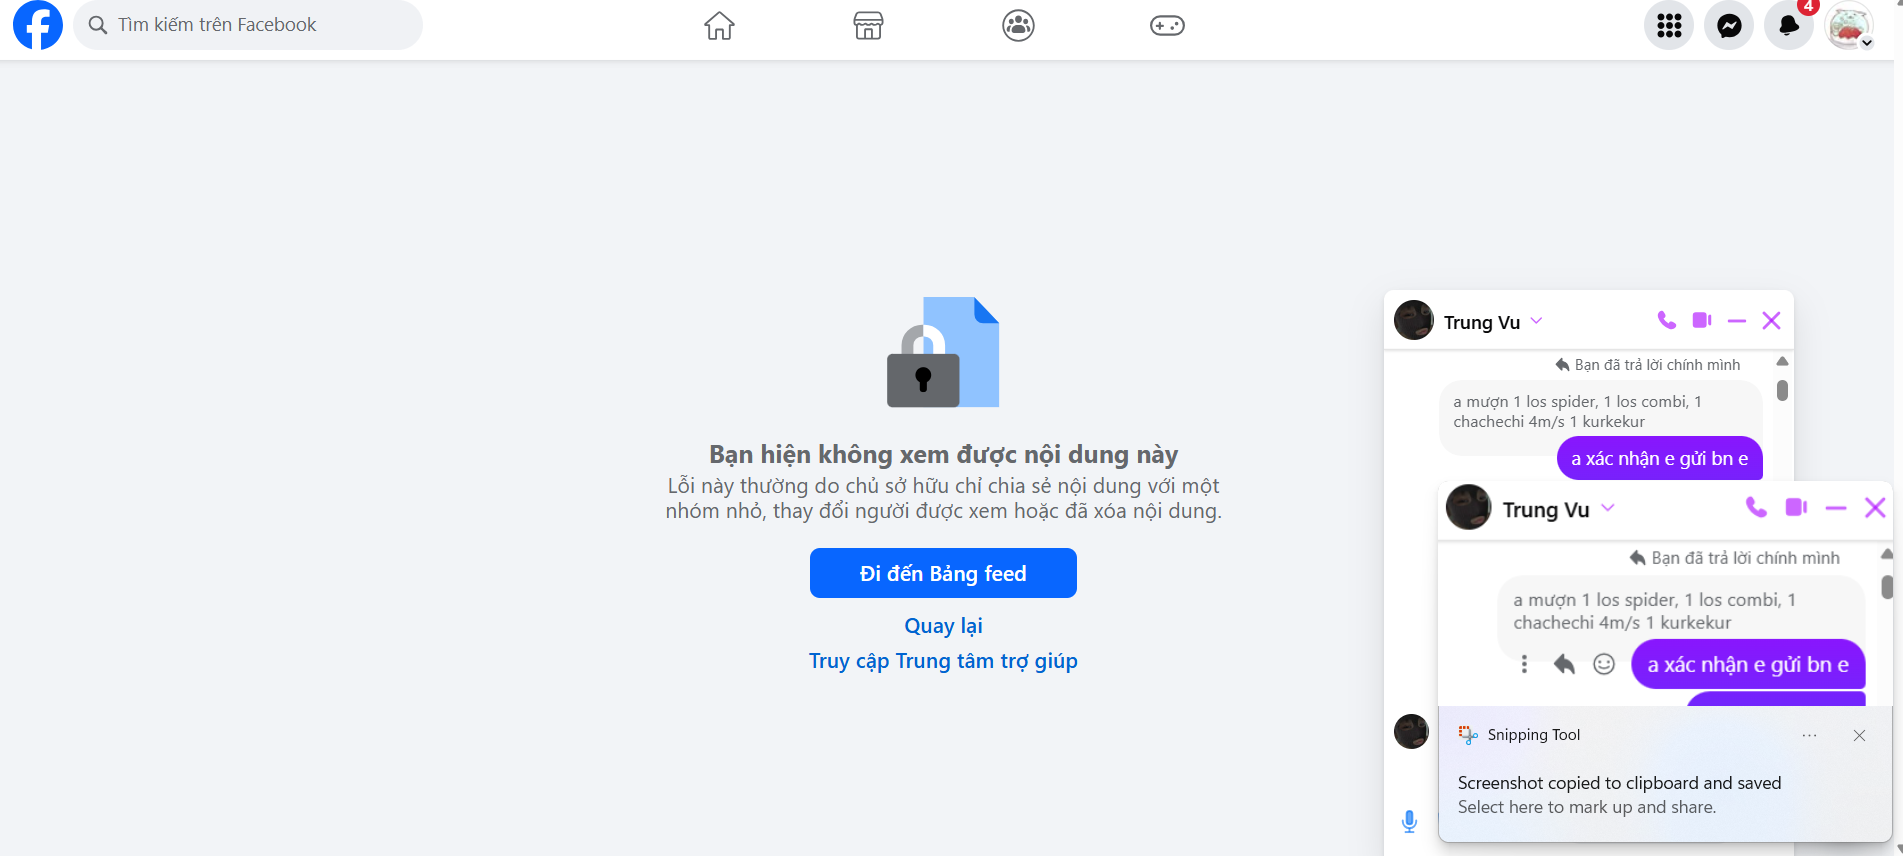The image size is (1903, 856).
Task: Expand the account profile picture menu
Action: pyautogui.click(x=1849, y=25)
